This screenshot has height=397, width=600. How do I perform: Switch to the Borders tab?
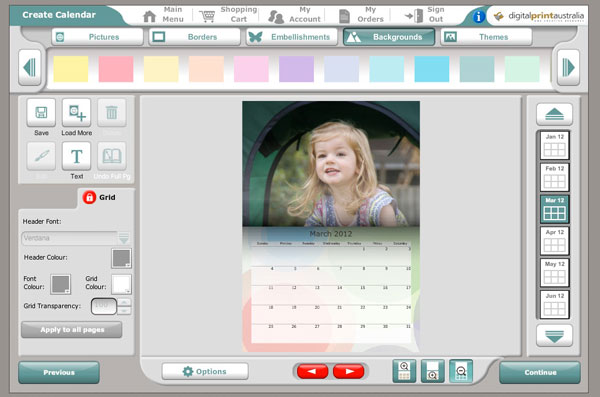tap(194, 37)
